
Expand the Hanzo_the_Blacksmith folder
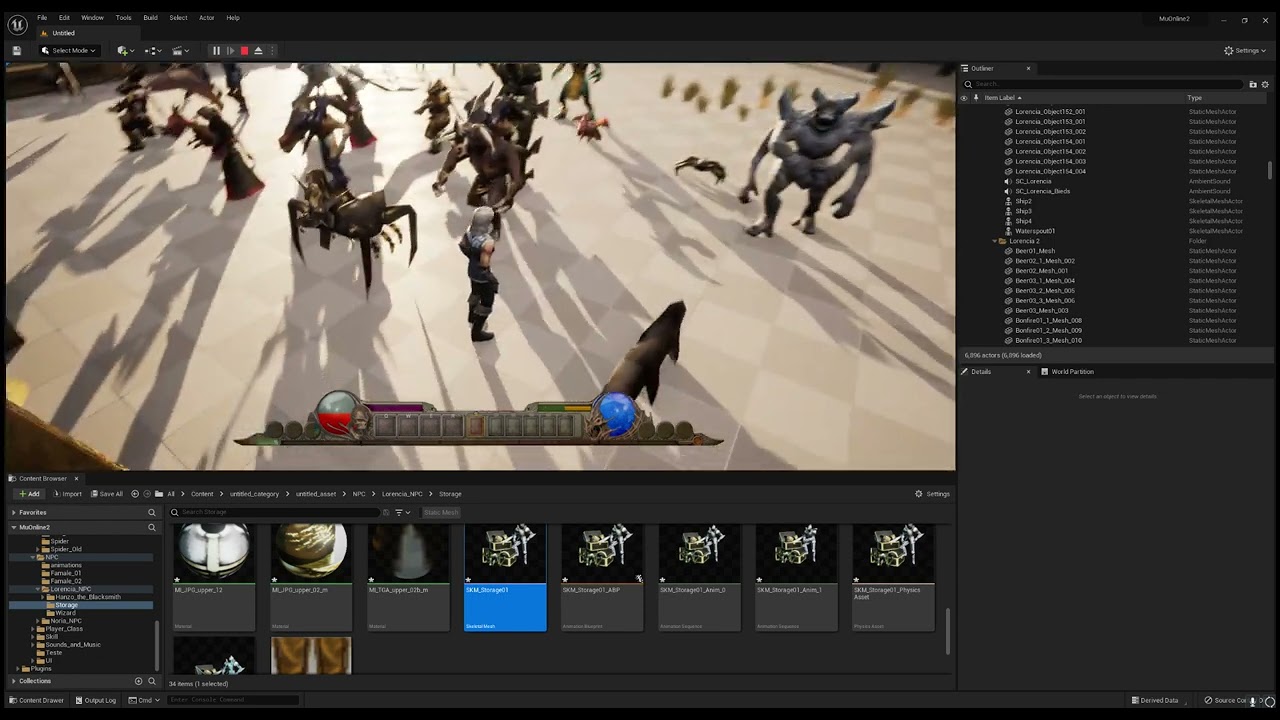[x=44, y=597]
